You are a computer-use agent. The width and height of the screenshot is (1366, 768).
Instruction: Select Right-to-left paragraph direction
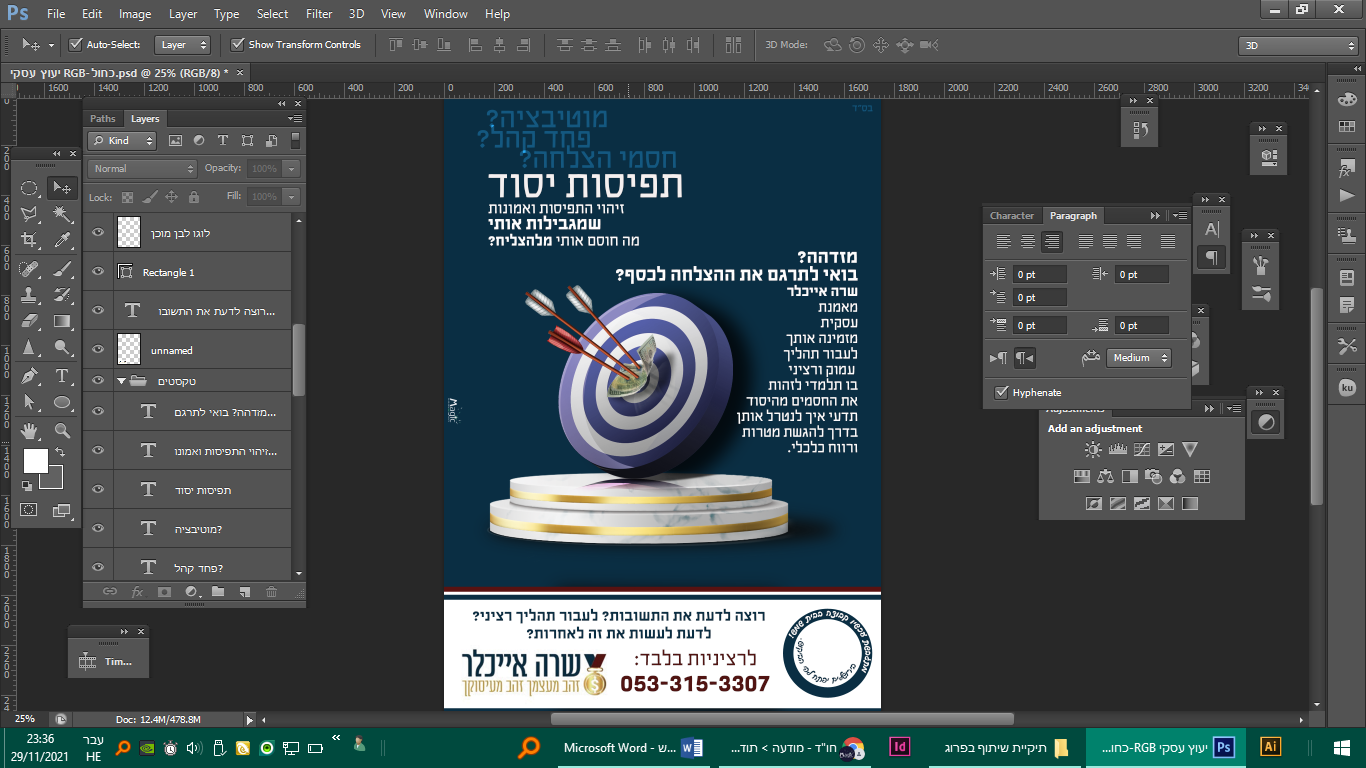1025,358
